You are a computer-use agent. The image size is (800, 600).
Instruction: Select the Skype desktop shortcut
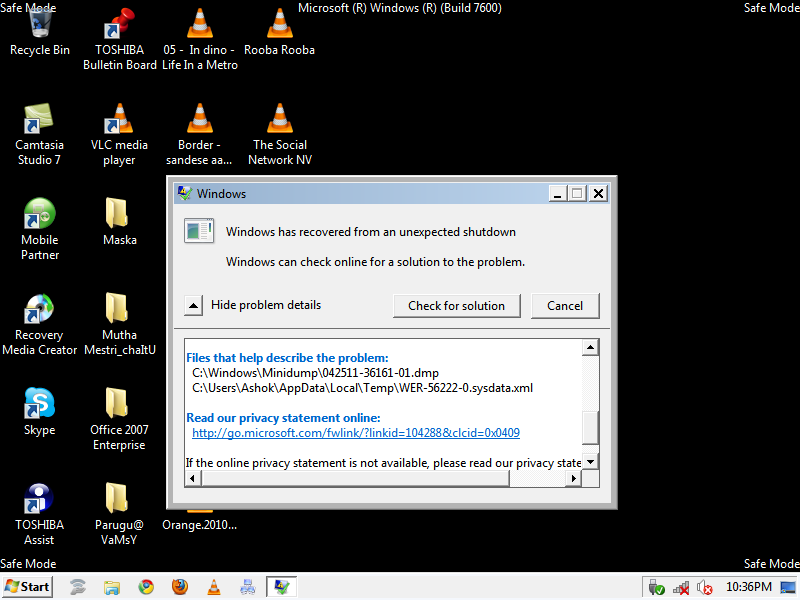[39, 411]
